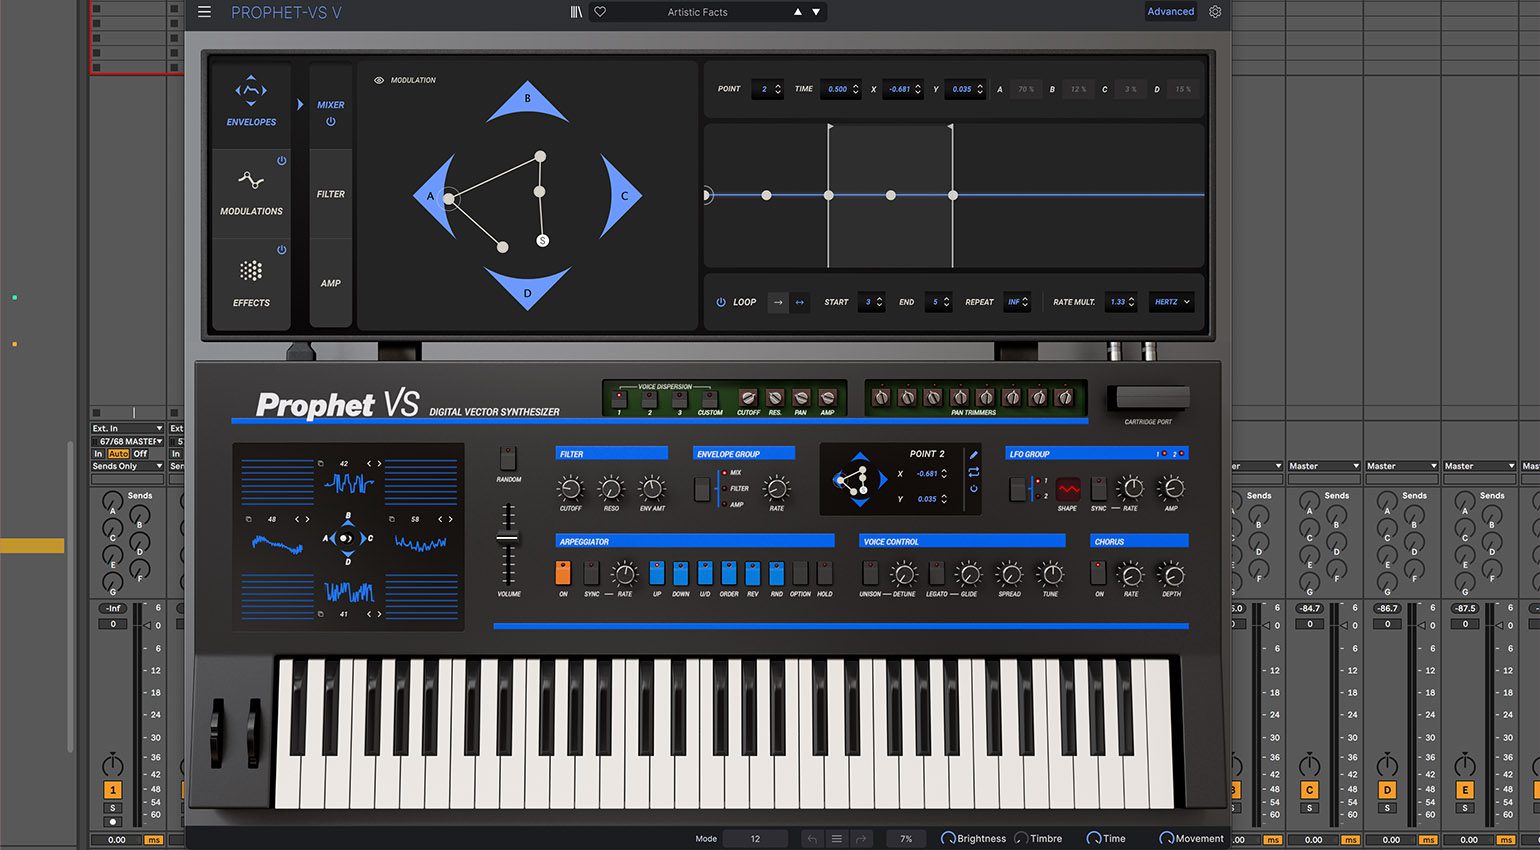This screenshot has width=1540, height=850.
Task: Click the Filter CUTOFF knob
Action: point(570,489)
